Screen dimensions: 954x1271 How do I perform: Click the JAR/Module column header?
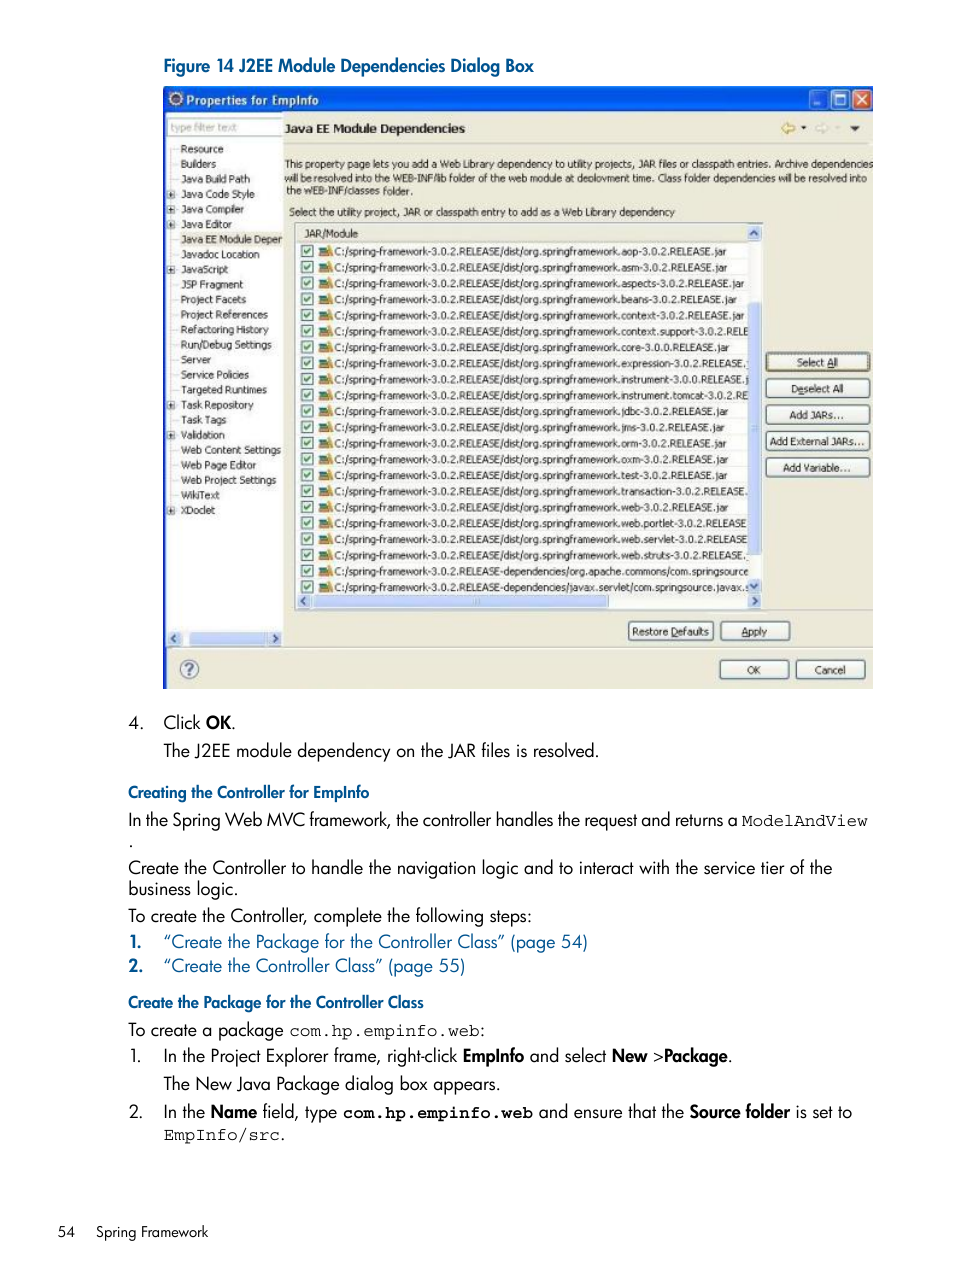[522, 233]
